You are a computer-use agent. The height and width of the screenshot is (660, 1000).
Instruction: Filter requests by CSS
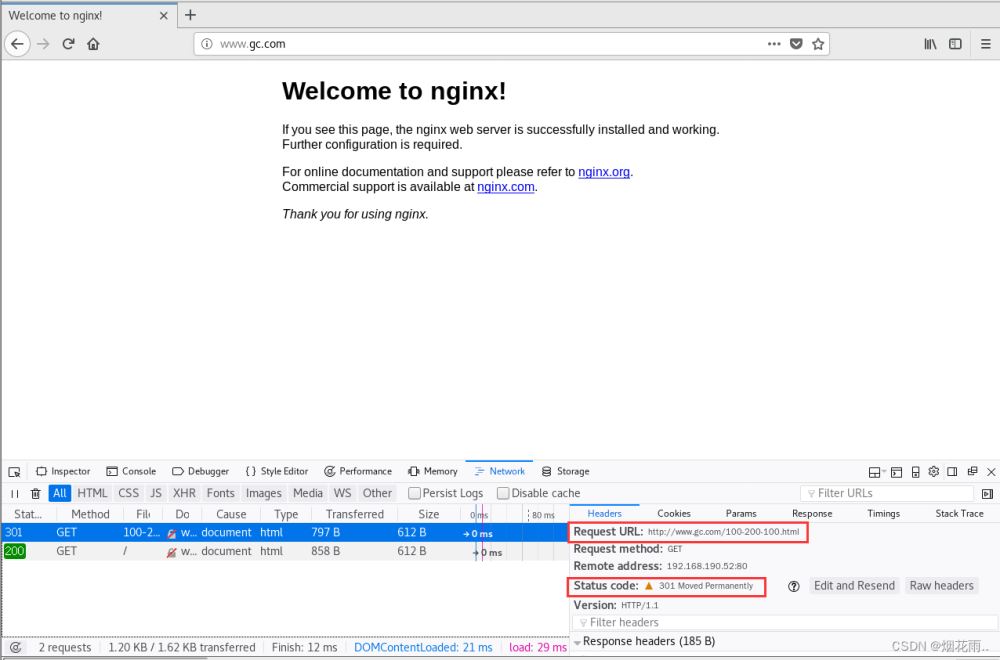128,493
